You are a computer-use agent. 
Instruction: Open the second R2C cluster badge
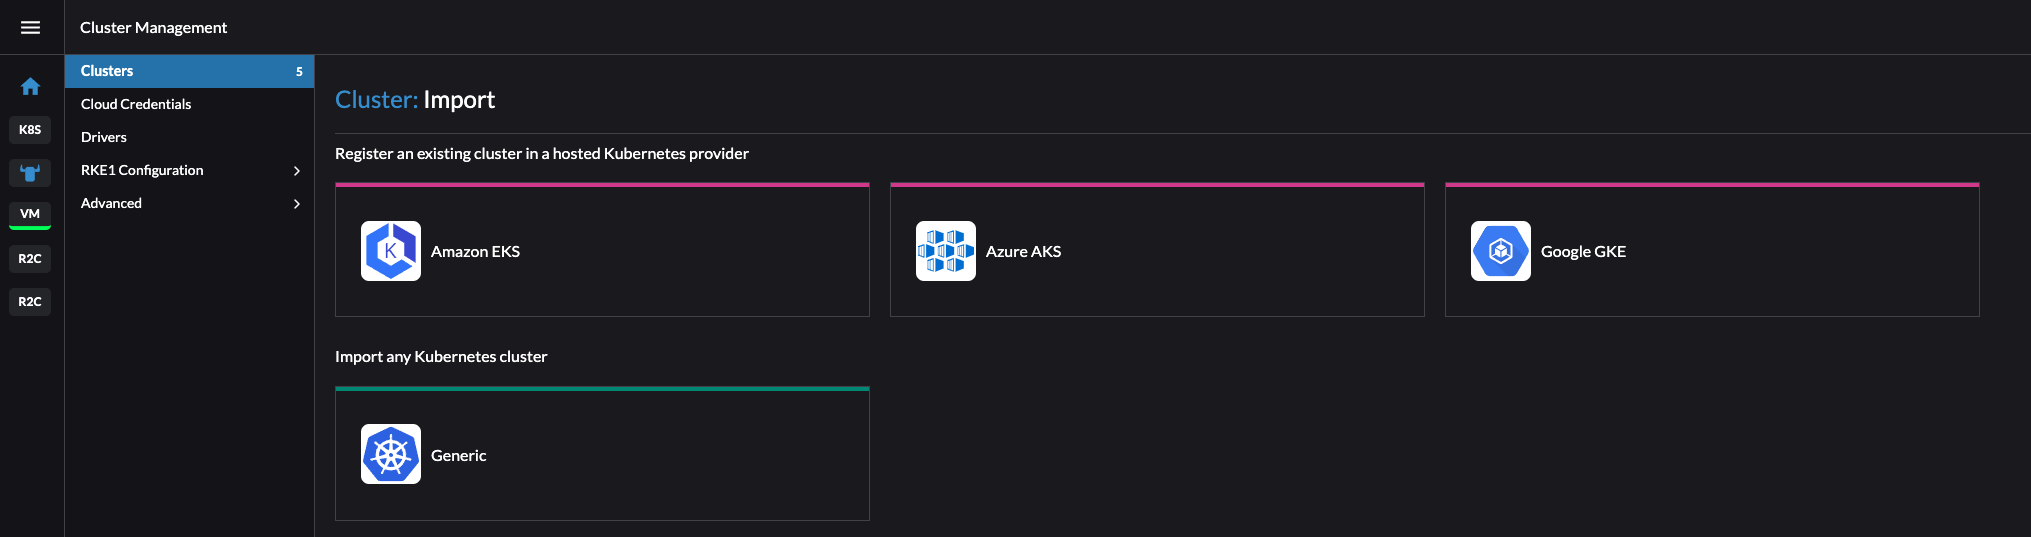[30, 302]
